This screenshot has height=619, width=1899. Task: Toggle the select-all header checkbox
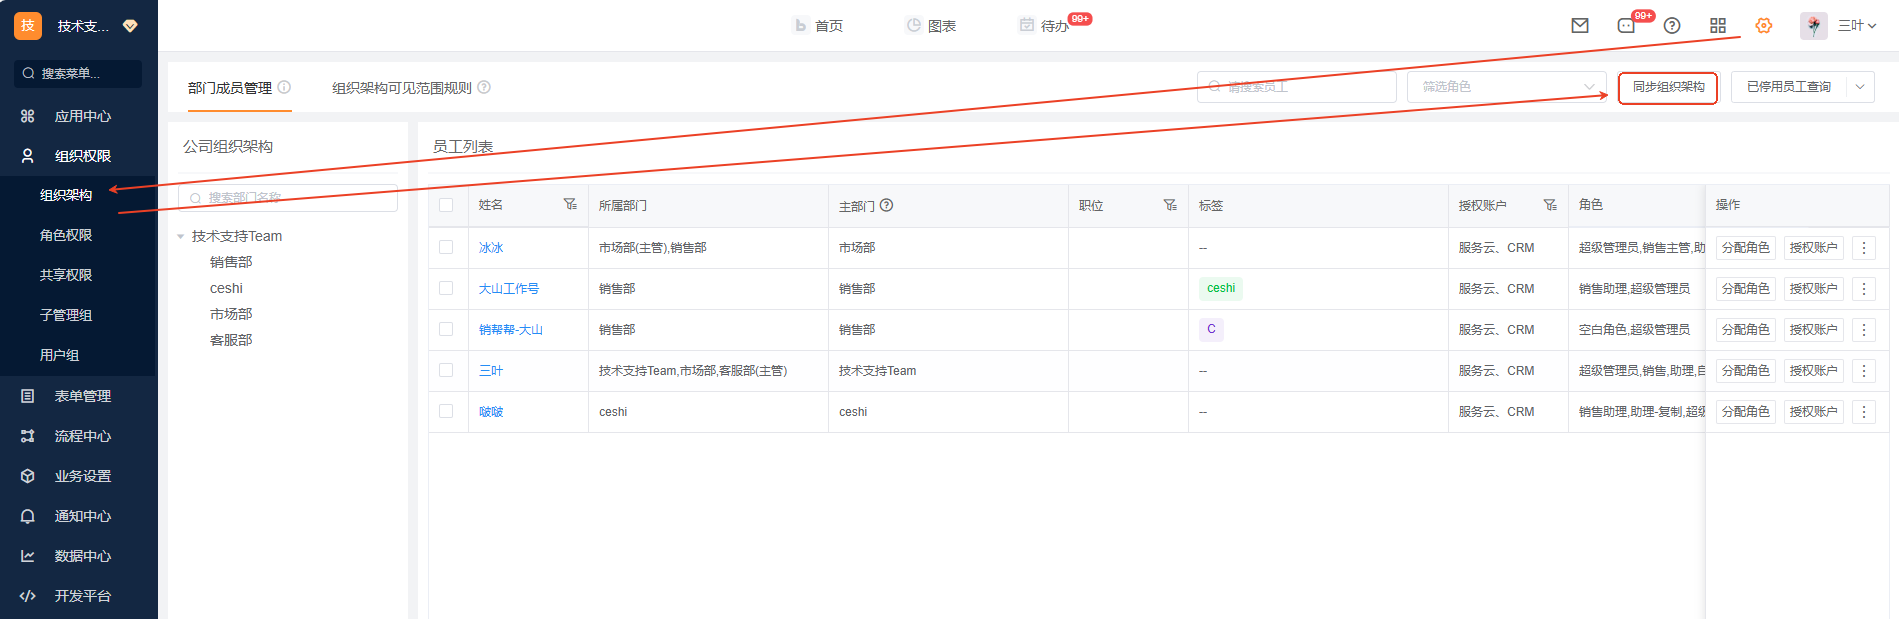click(446, 205)
